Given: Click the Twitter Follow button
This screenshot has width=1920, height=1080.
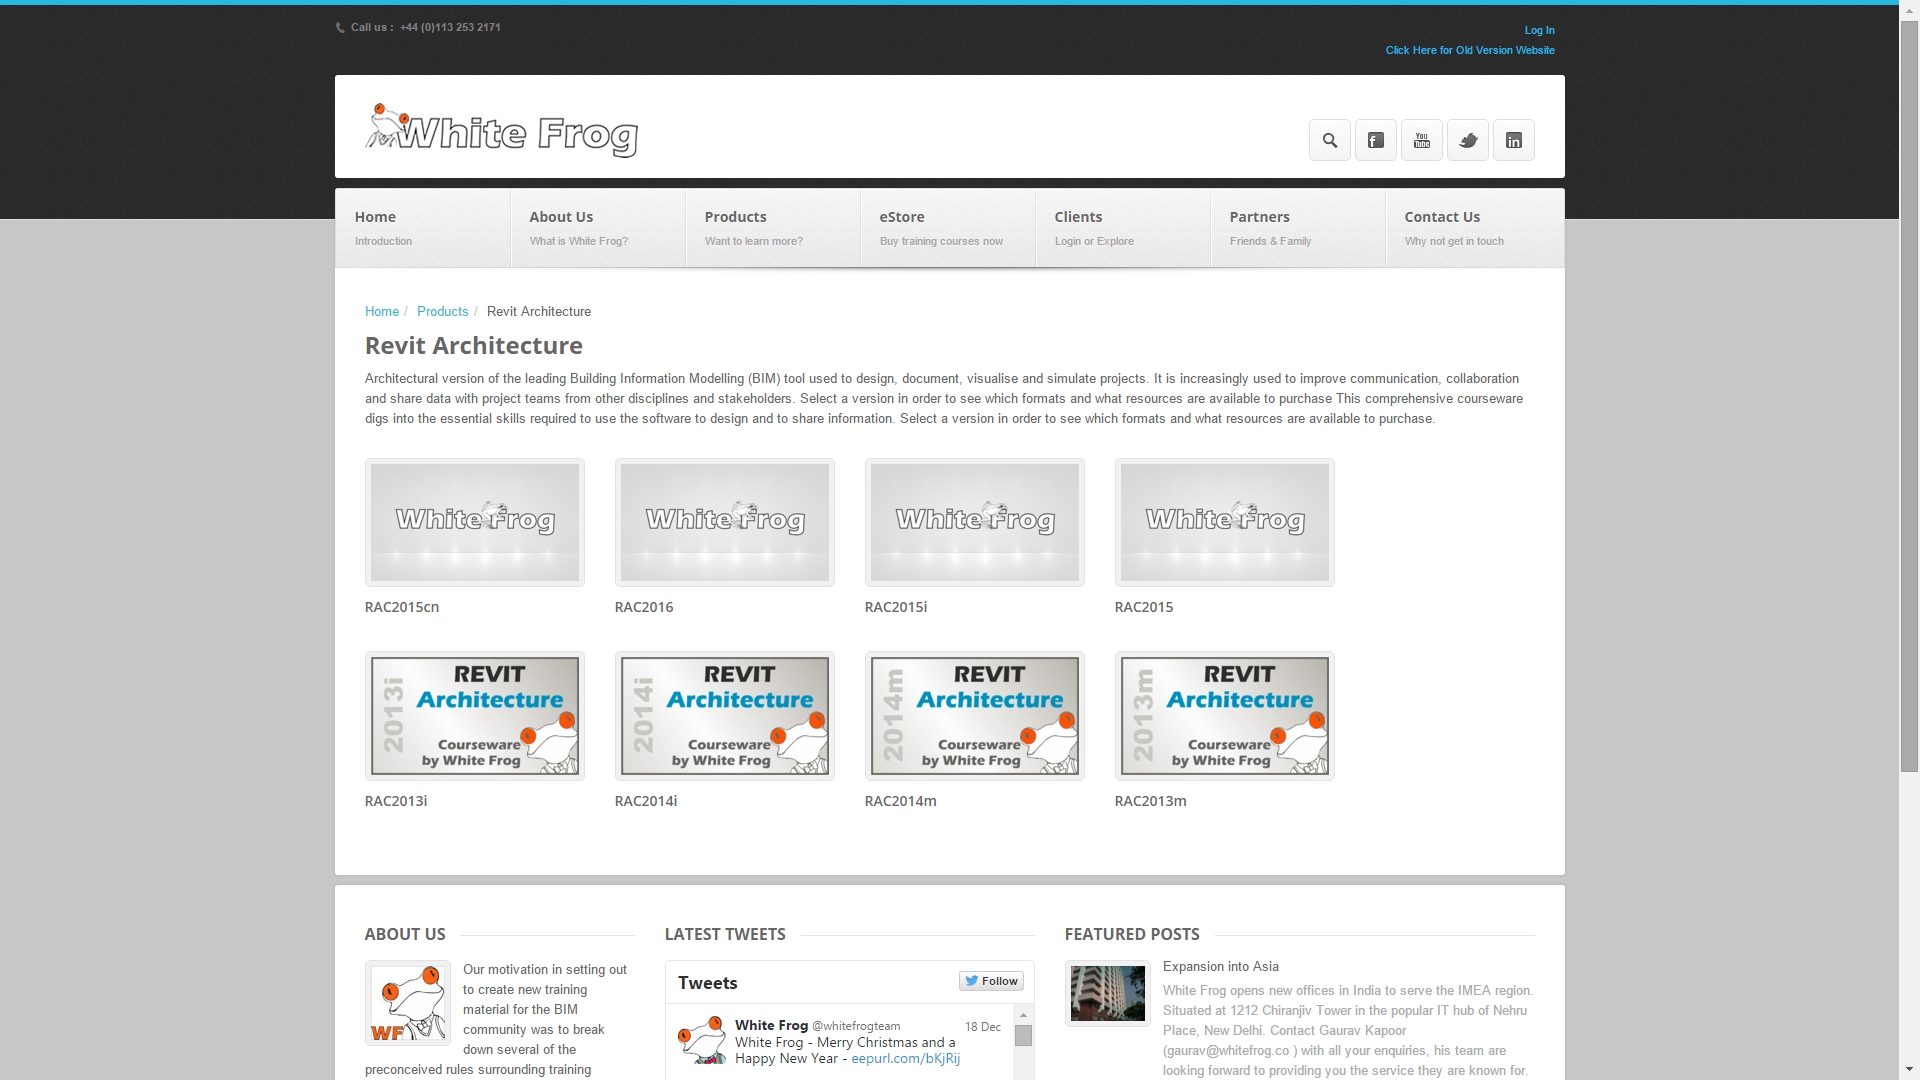Looking at the screenshot, I should click(x=991, y=981).
